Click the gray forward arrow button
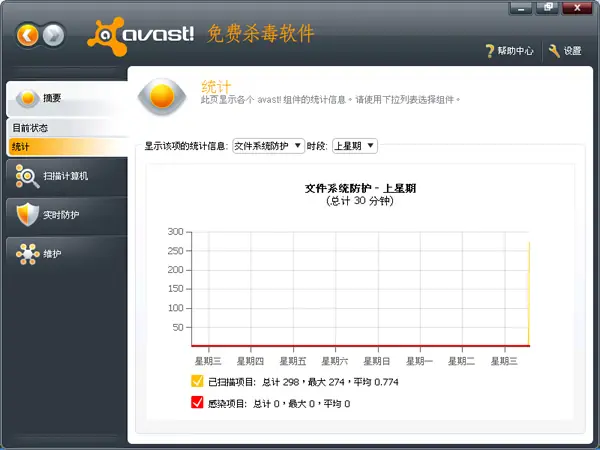 click(x=53, y=36)
